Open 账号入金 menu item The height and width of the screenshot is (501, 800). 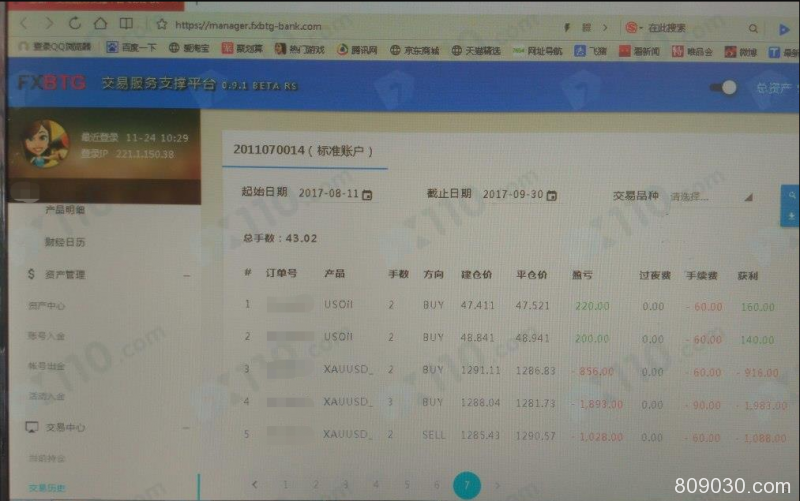[46, 336]
